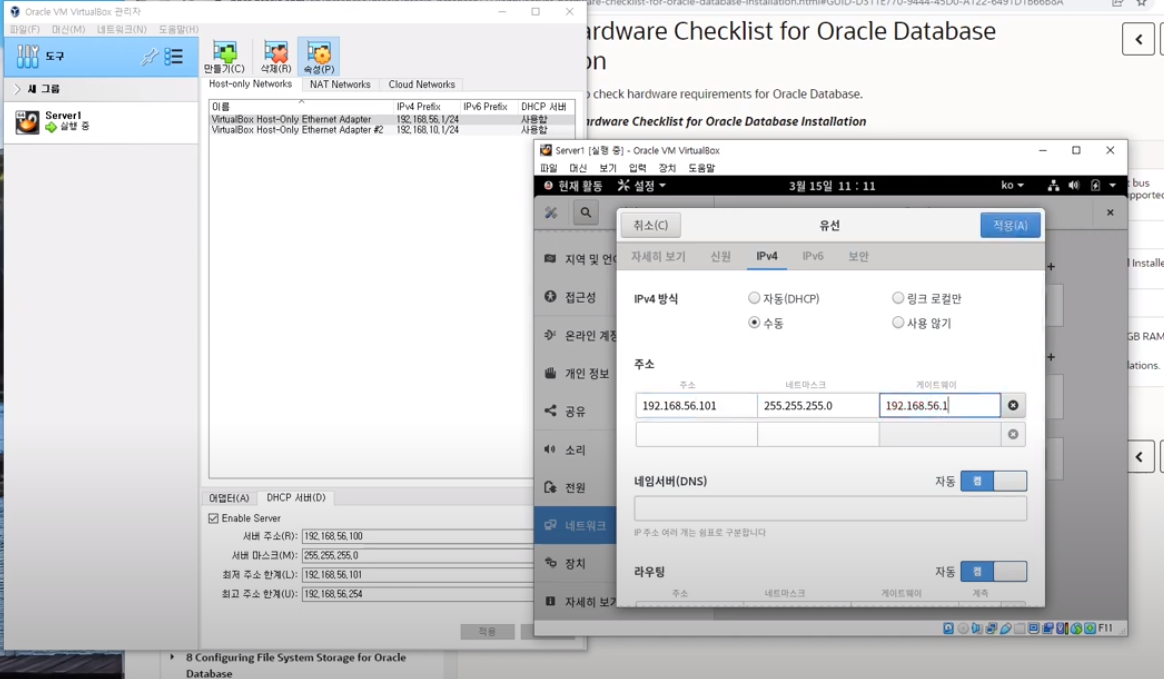Switch to the NAT Networks tab
1164x679 pixels.
340,85
